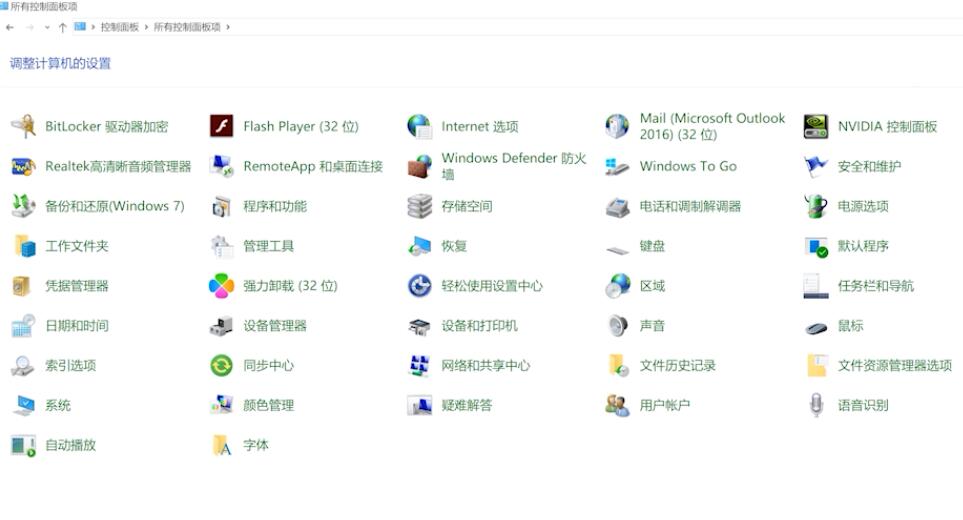Expand chevron before 控制面板 breadcrumb
The width and height of the screenshot is (963, 520).
click(x=93, y=27)
